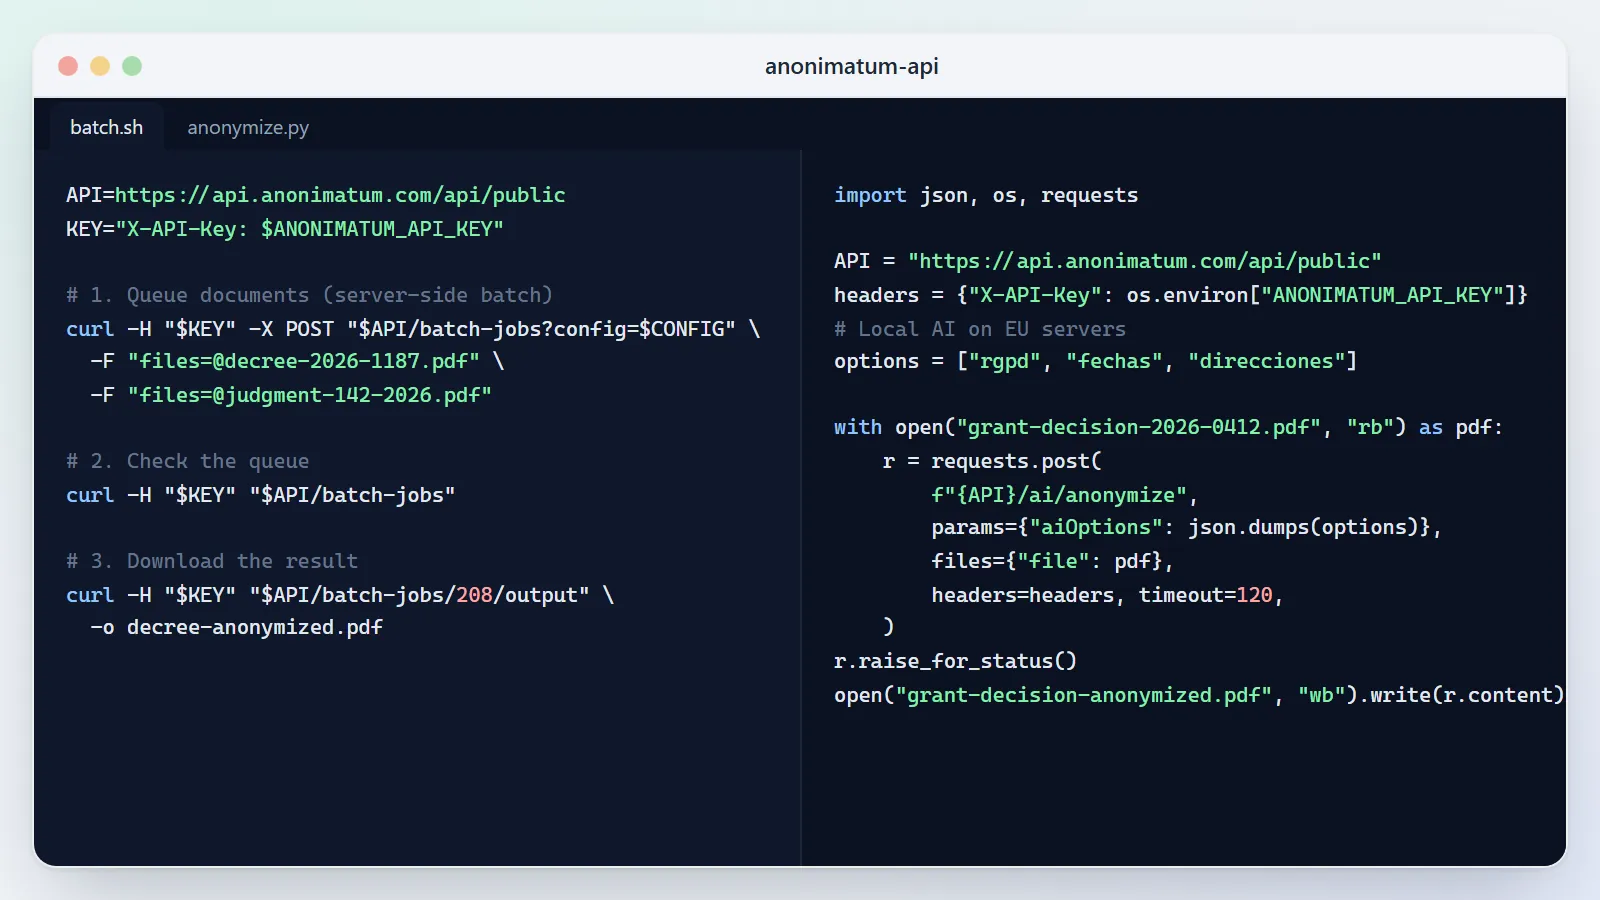1600x900 pixels.
Task: Click the comment '# 3. Download the result'
Action: [x=212, y=561]
